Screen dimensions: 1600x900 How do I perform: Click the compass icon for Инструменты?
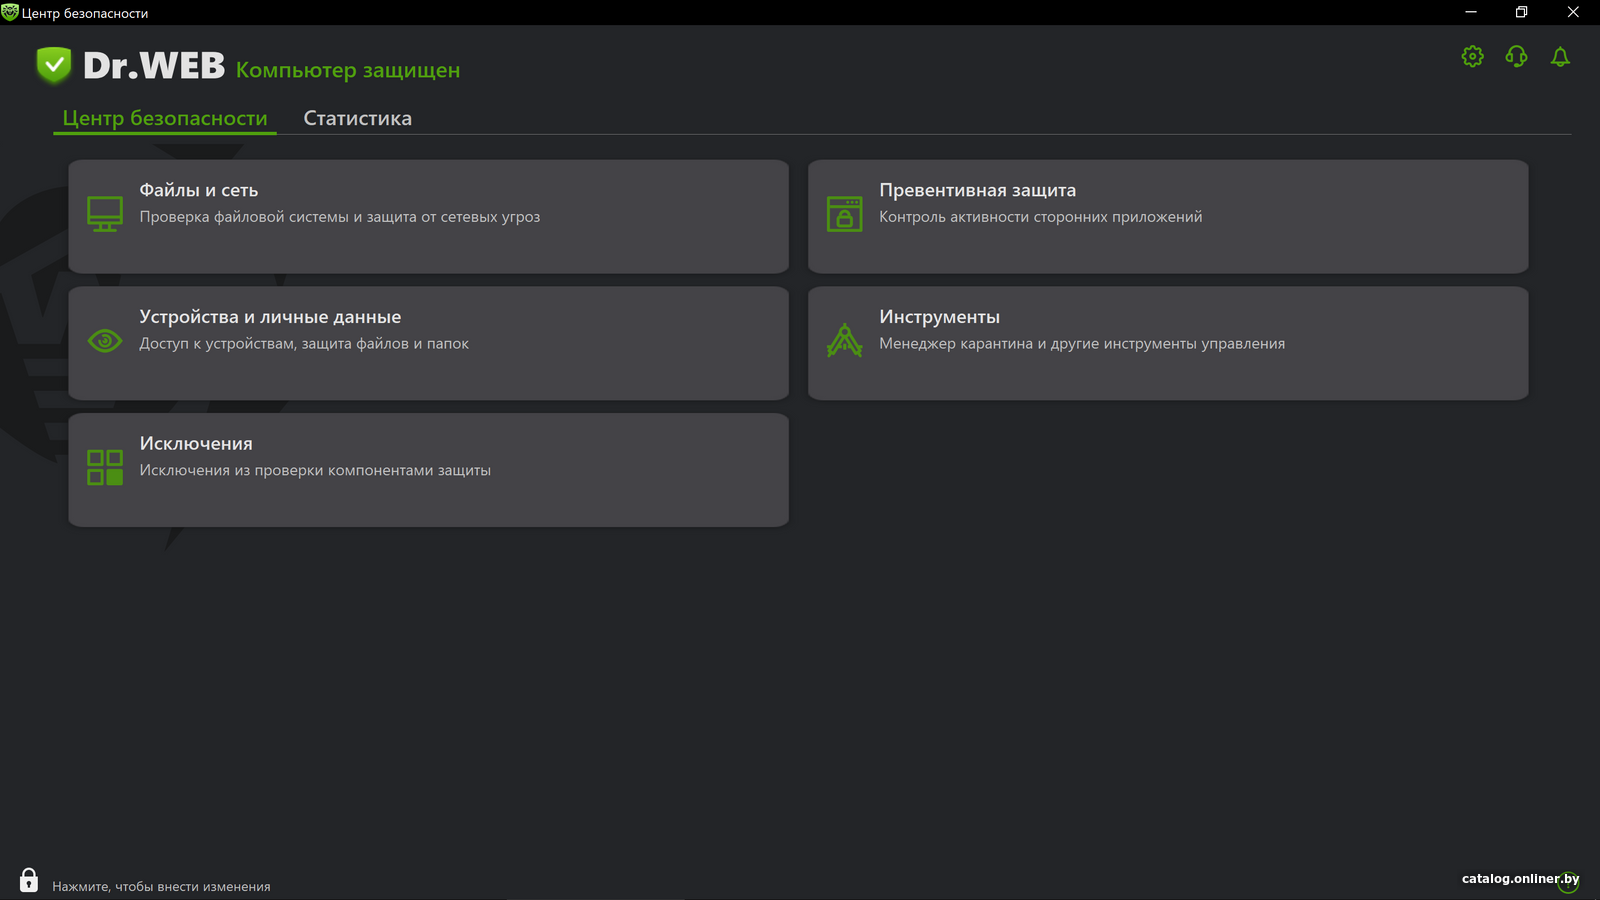coord(845,340)
